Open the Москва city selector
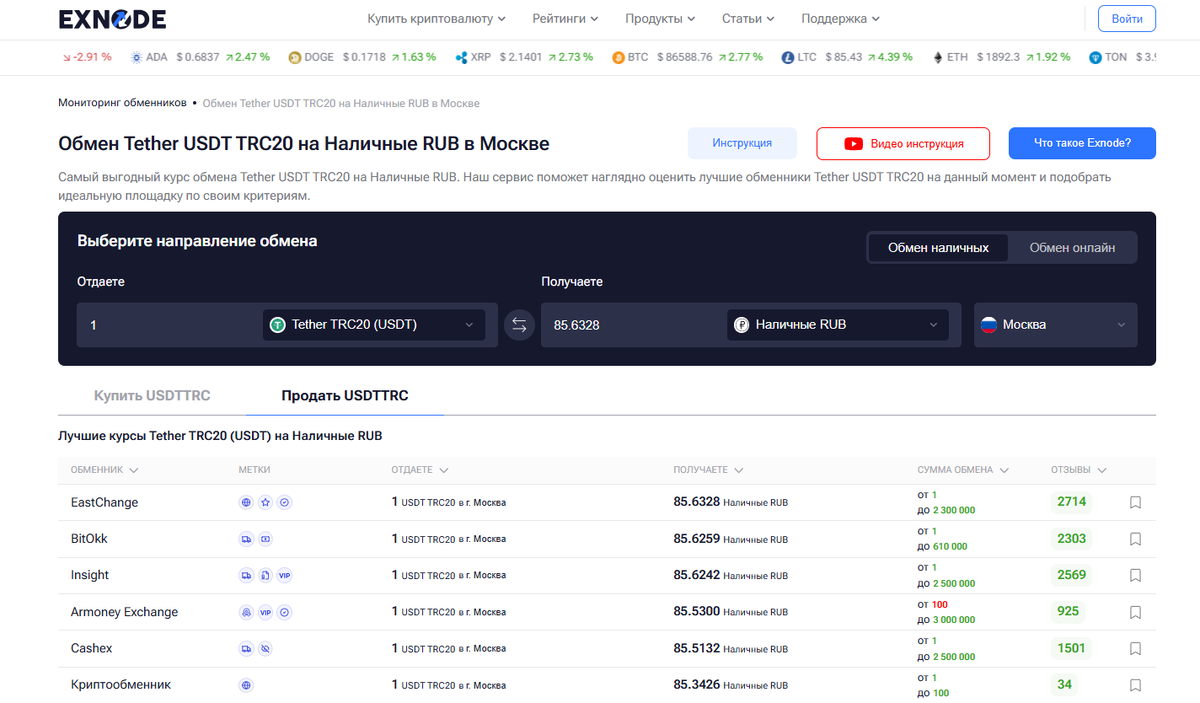 coord(1055,324)
